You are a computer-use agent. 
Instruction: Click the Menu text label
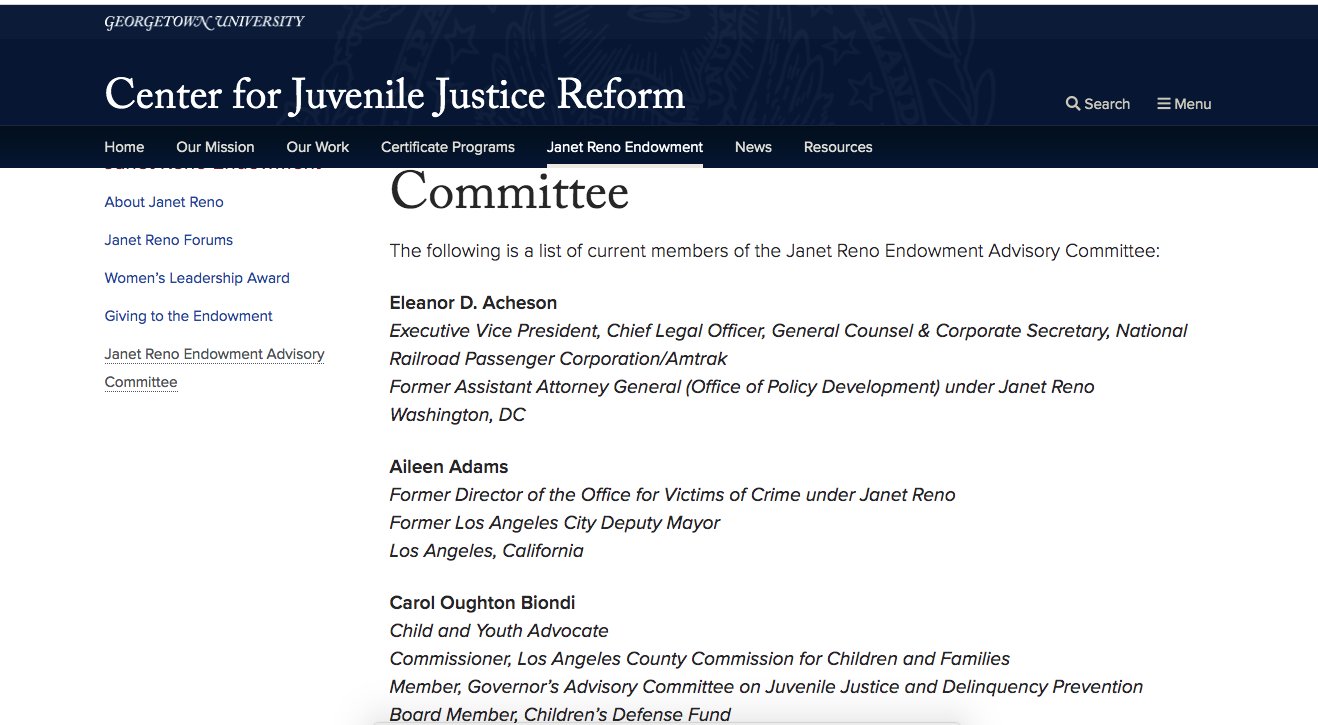[x=1193, y=104]
